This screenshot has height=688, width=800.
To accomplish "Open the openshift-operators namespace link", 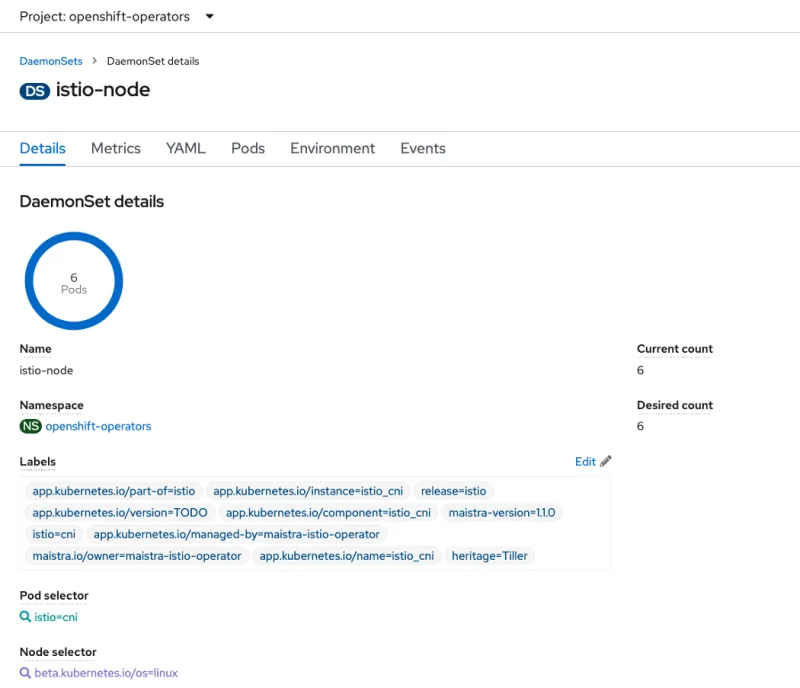I will tap(97, 426).
